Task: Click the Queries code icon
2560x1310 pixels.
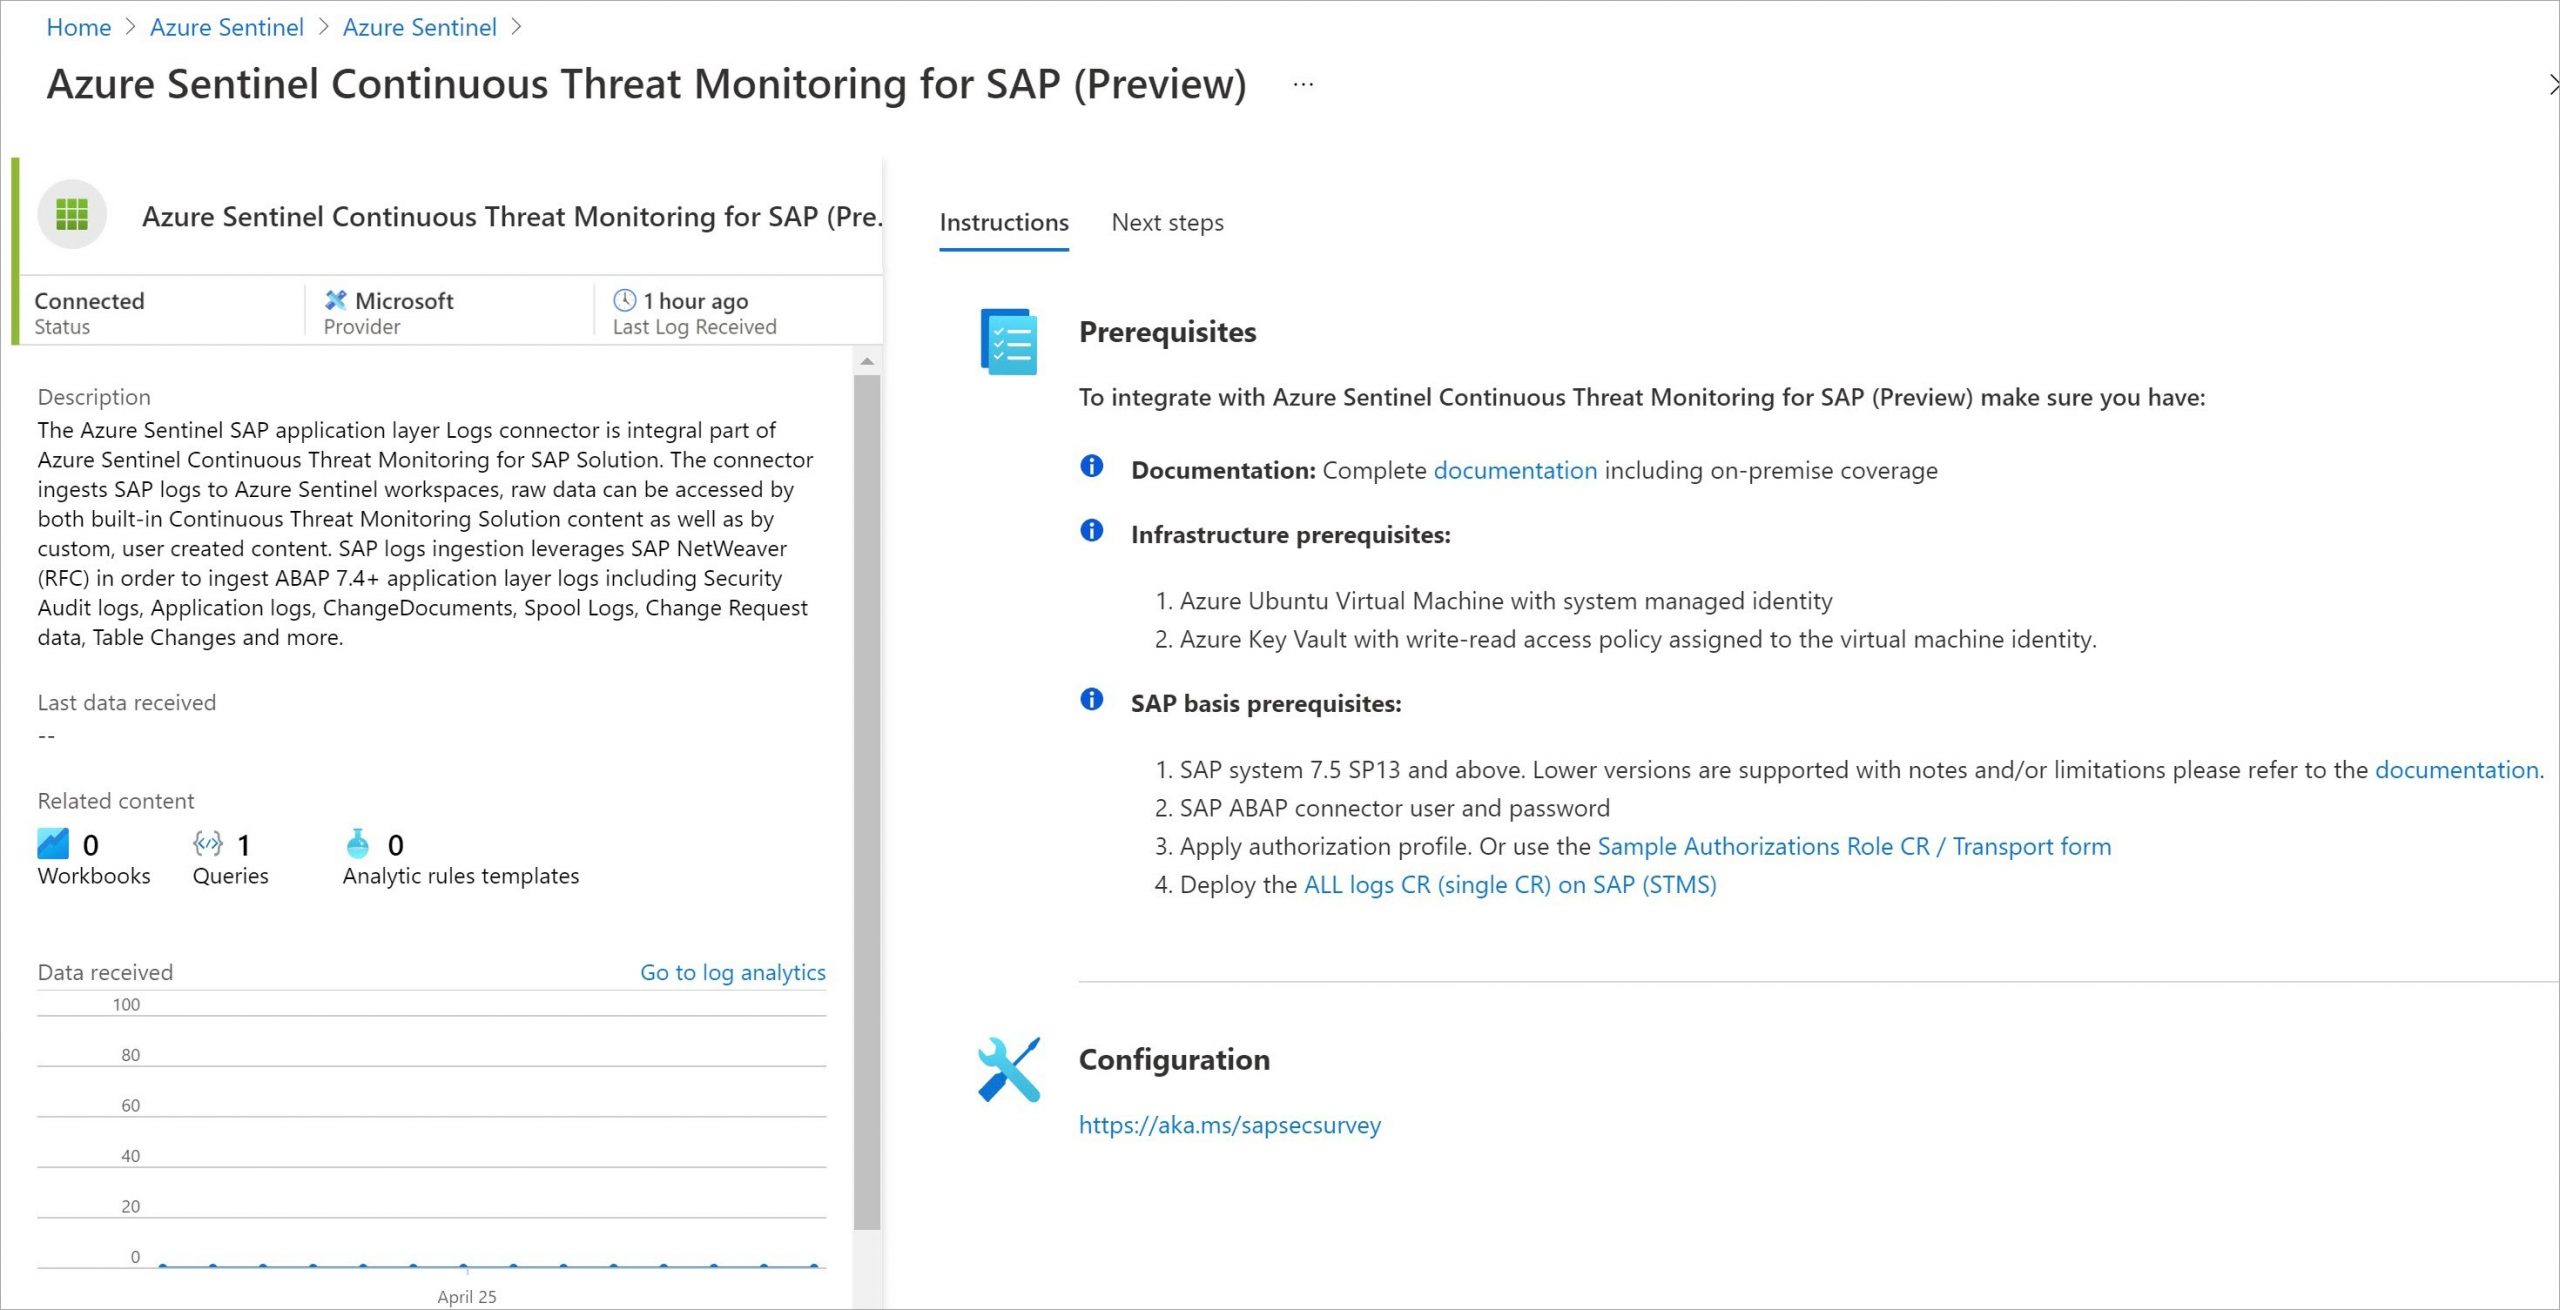Action: click(207, 844)
